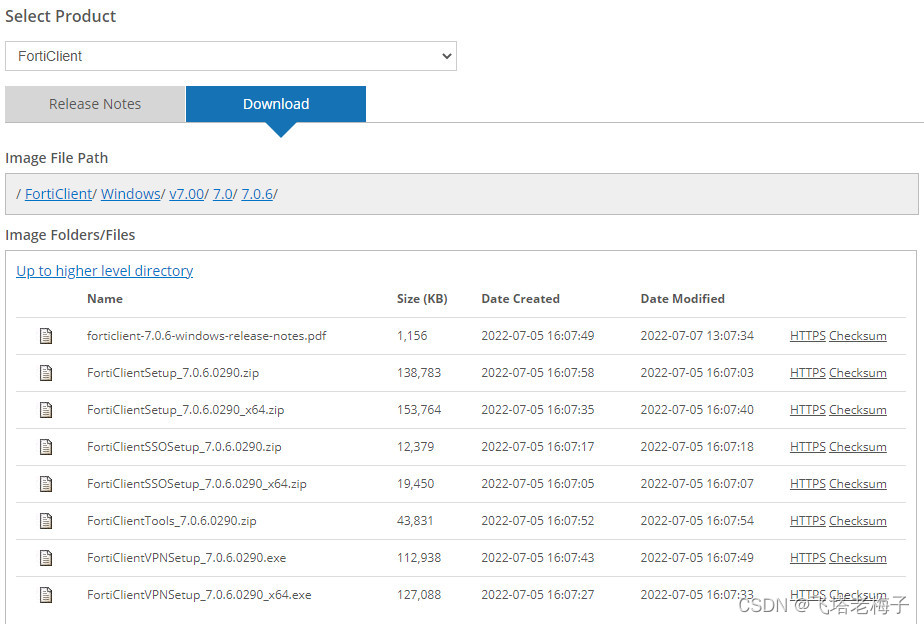
Task: Click the Date Modified column header
Action: 682,299
